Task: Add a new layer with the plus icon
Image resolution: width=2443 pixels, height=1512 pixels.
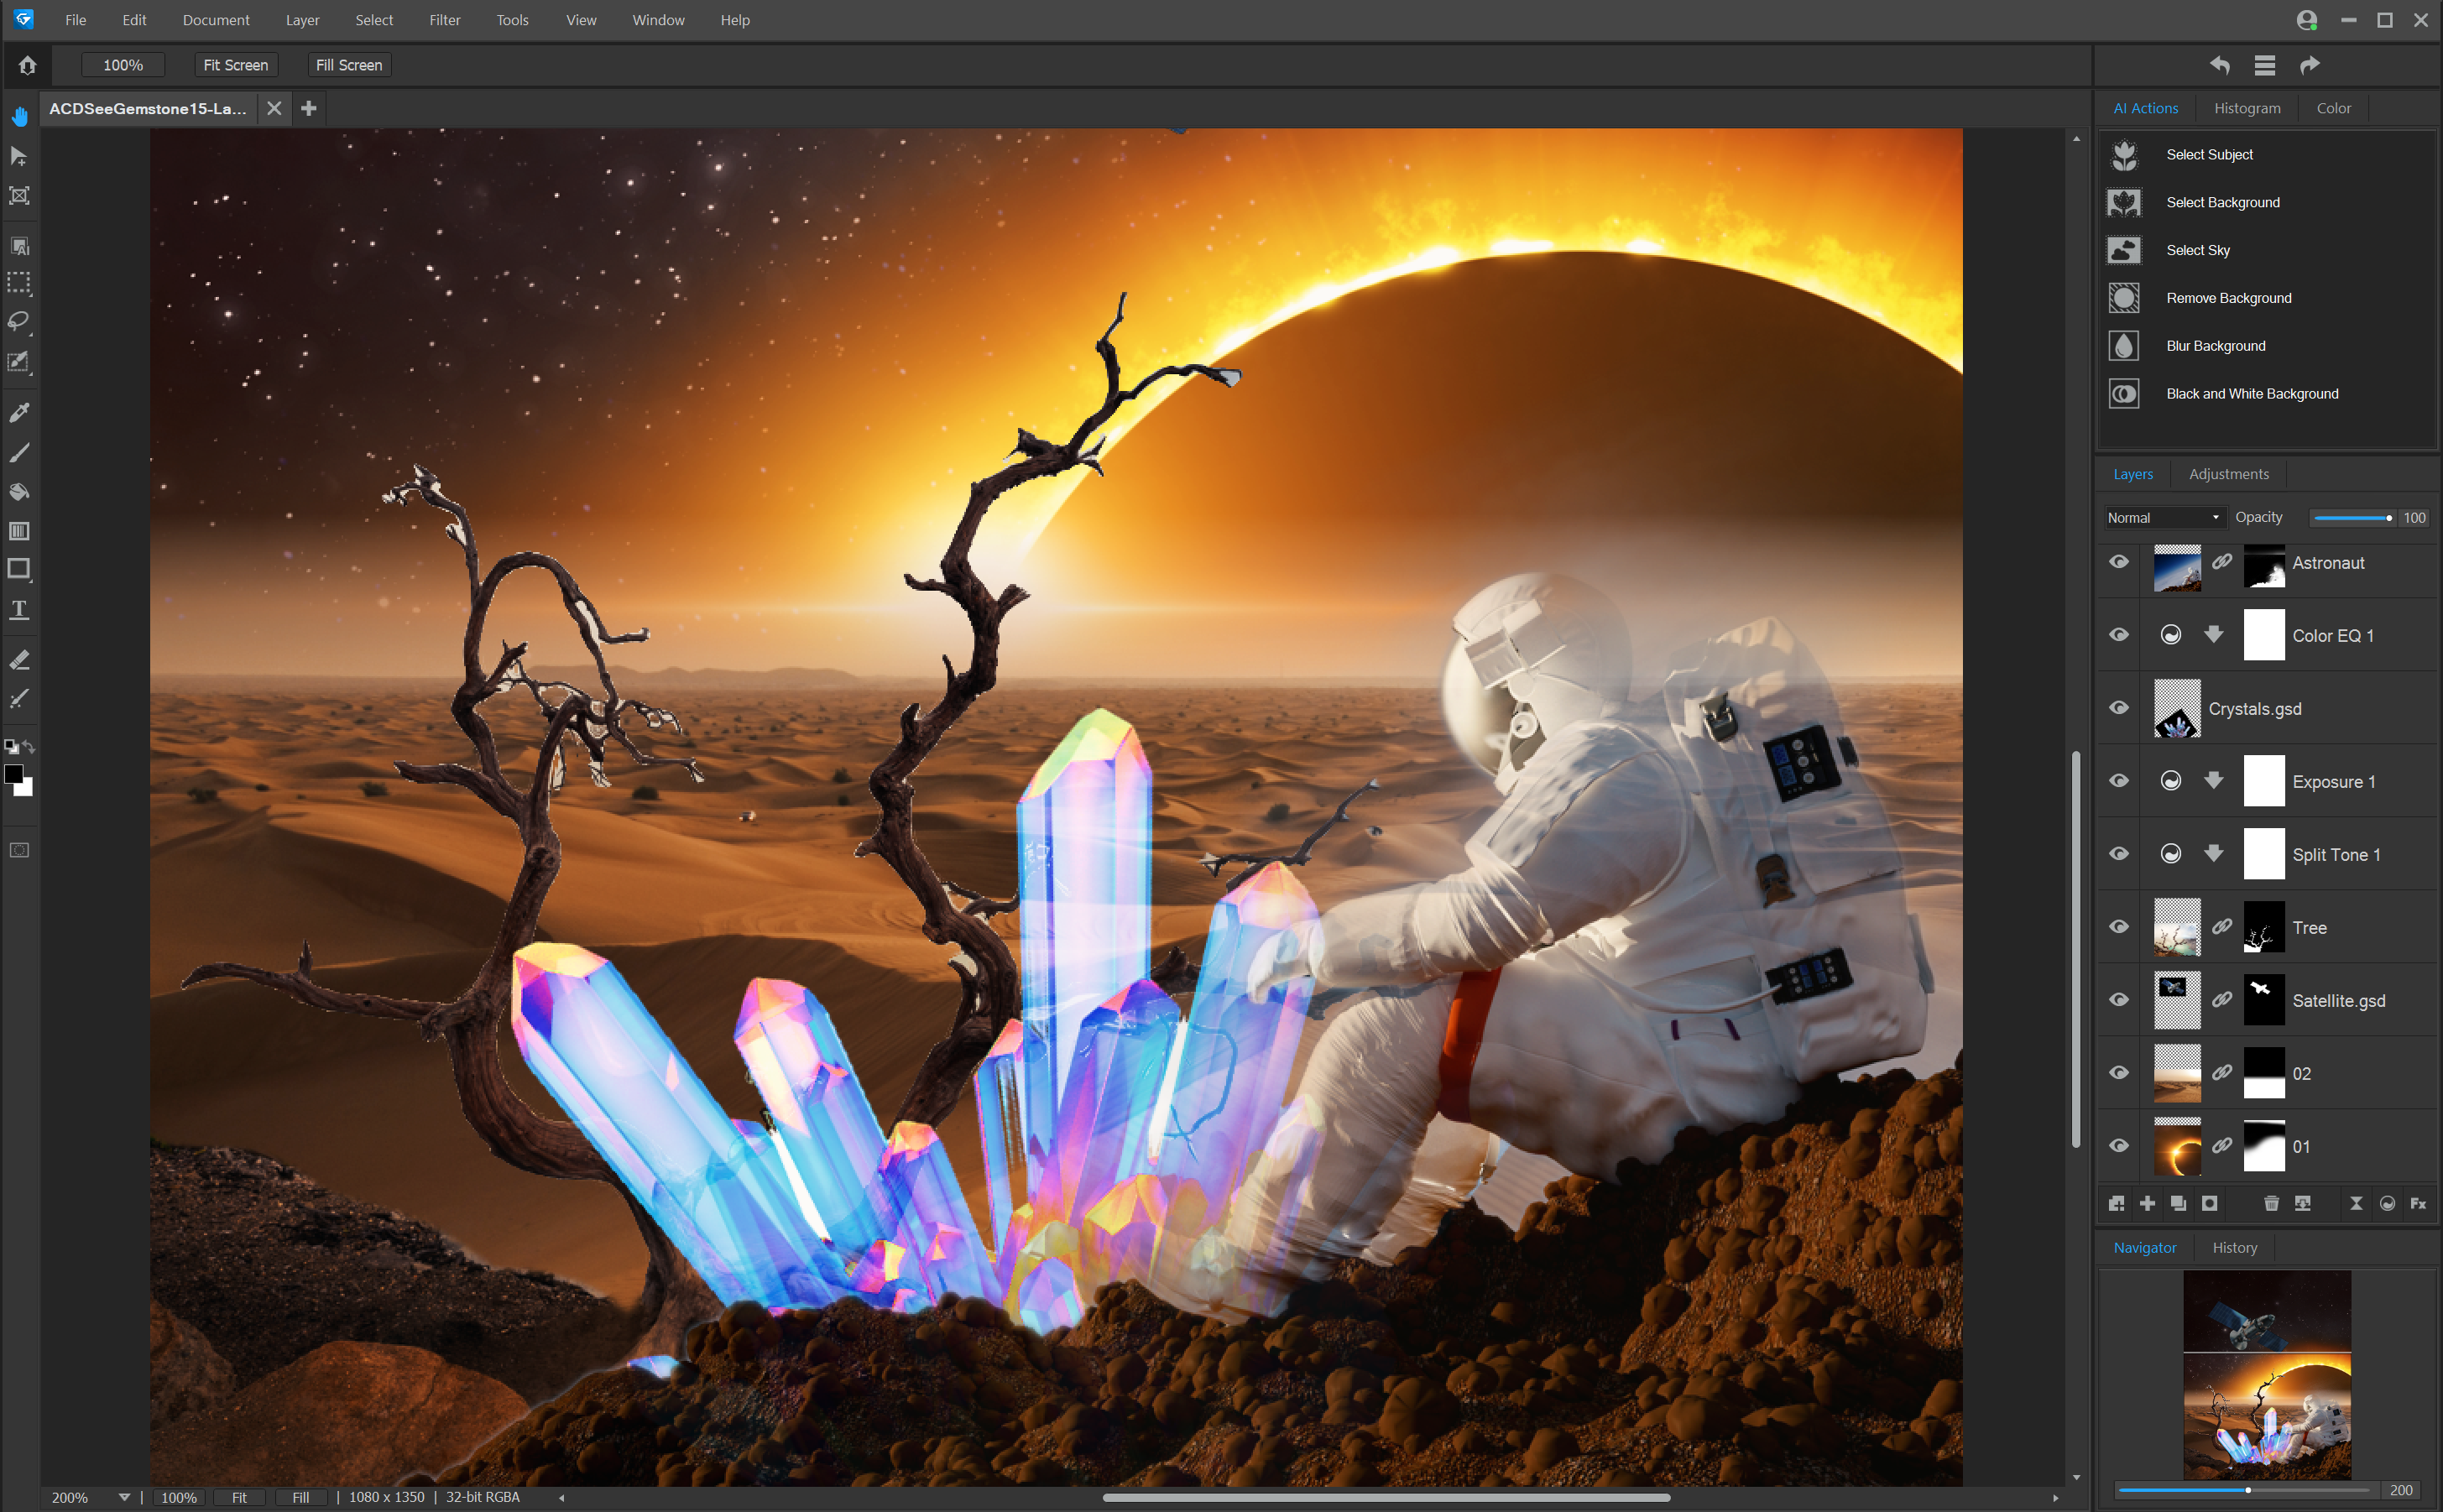Action: coord(2146,1203)
